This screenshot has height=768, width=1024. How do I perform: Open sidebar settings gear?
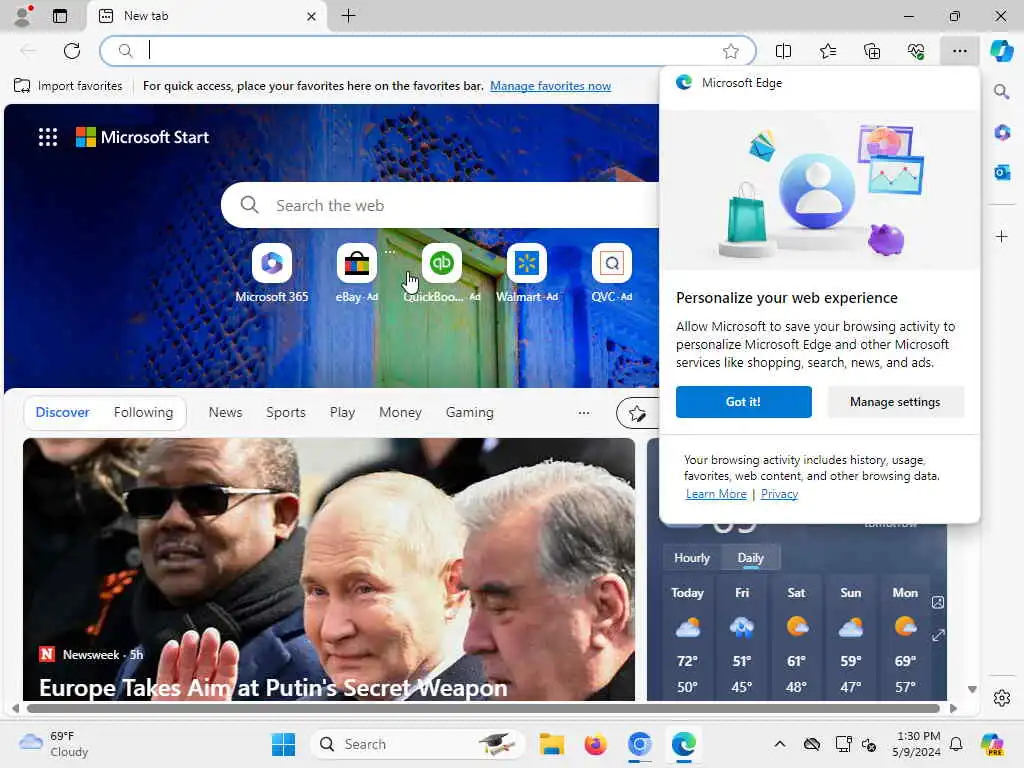point(1002,698)
